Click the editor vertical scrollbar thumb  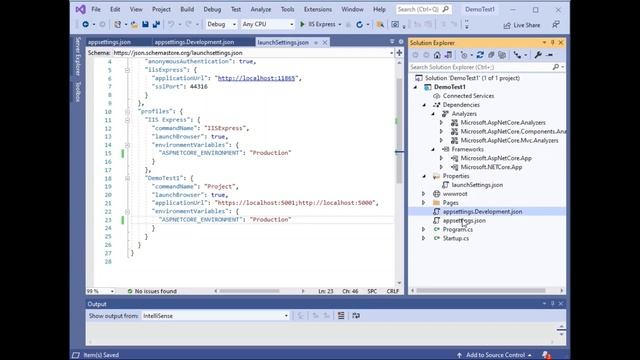coord(399,131)
